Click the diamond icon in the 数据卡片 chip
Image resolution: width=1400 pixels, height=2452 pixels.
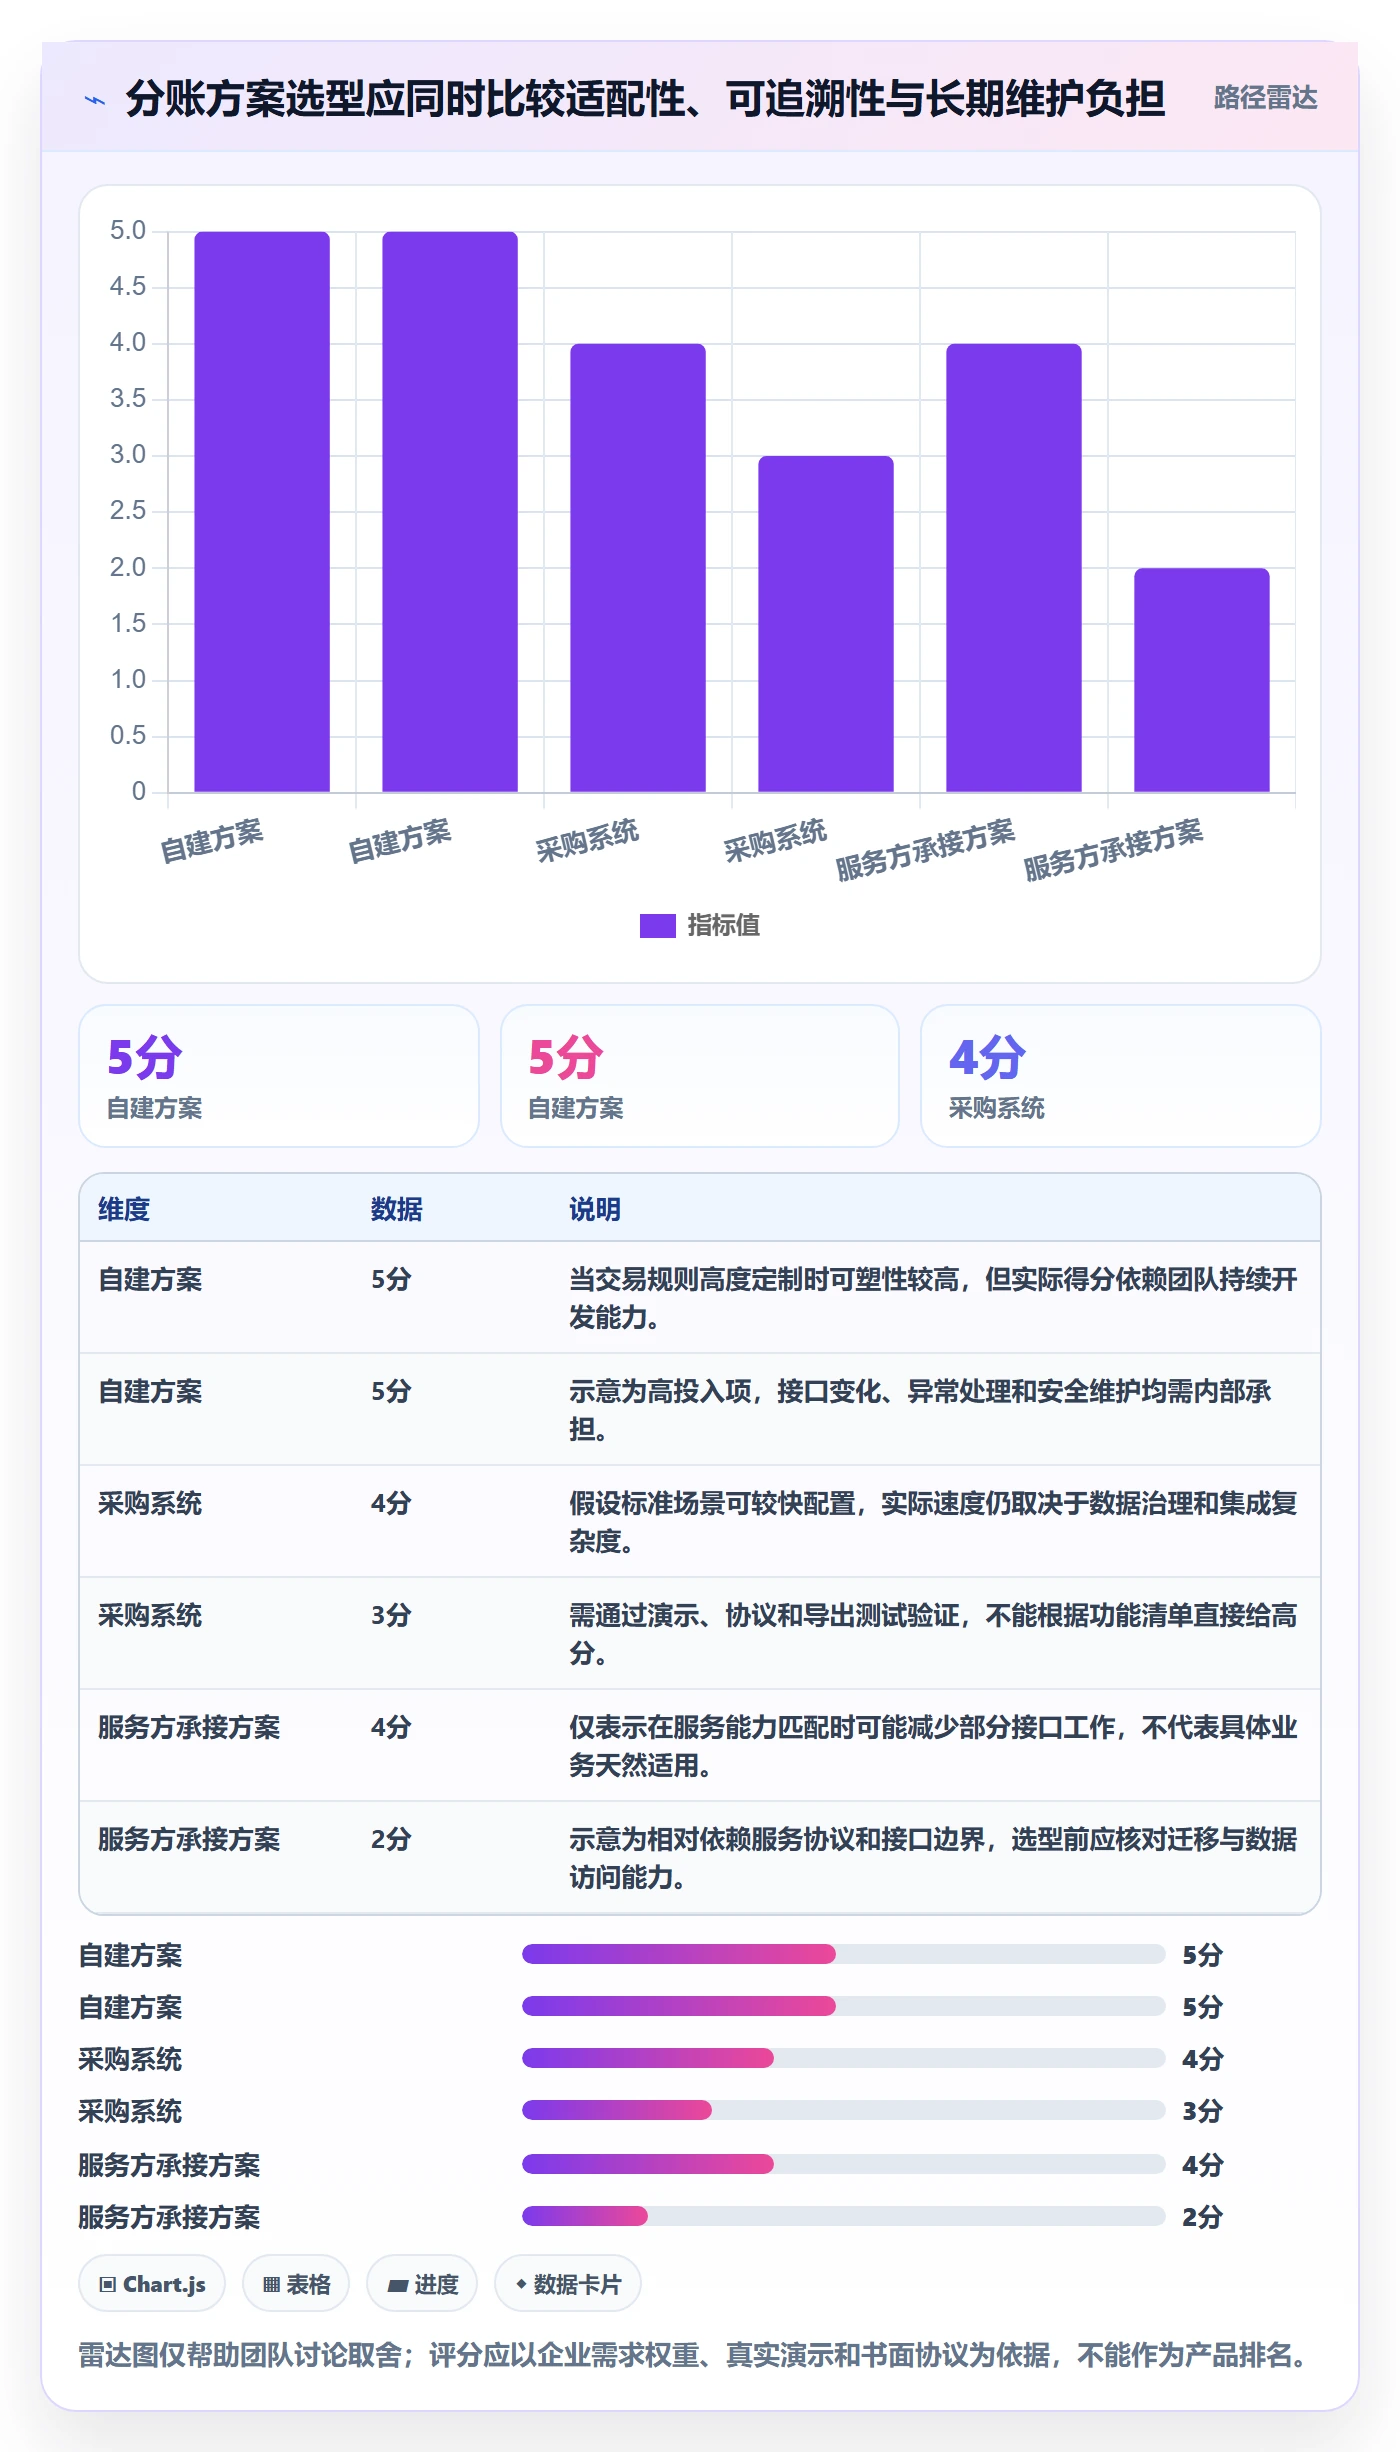pos(521,2284)
